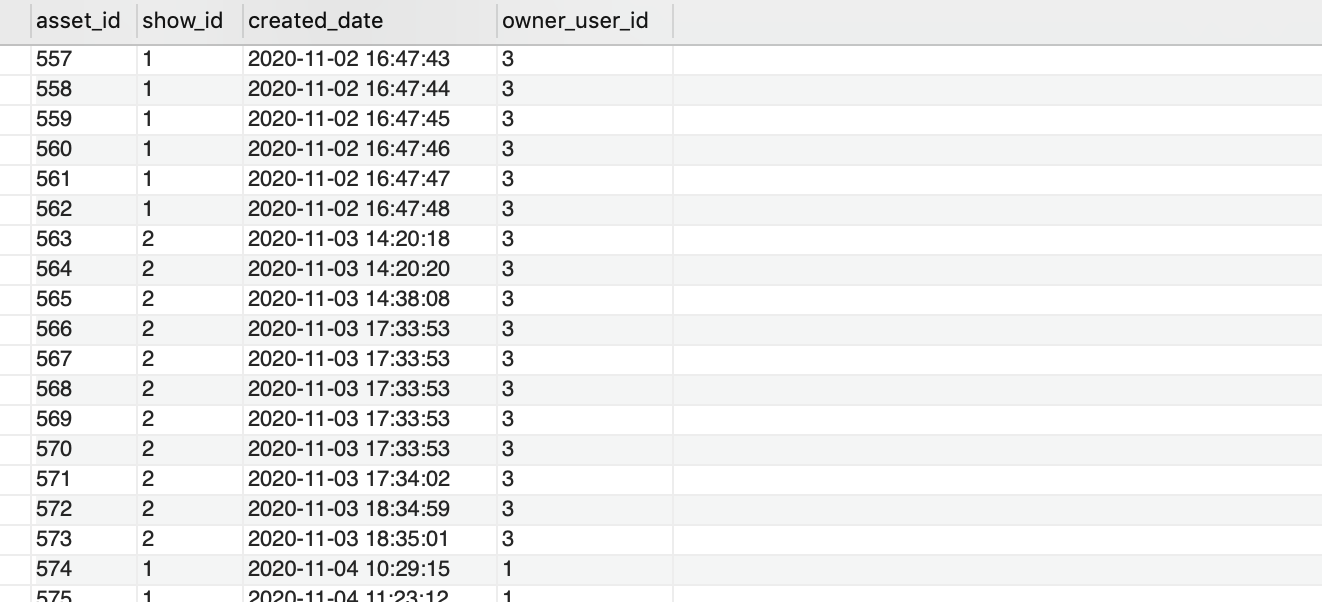Select created_date 2020-11-02 16:47:44

click(349, 90)
